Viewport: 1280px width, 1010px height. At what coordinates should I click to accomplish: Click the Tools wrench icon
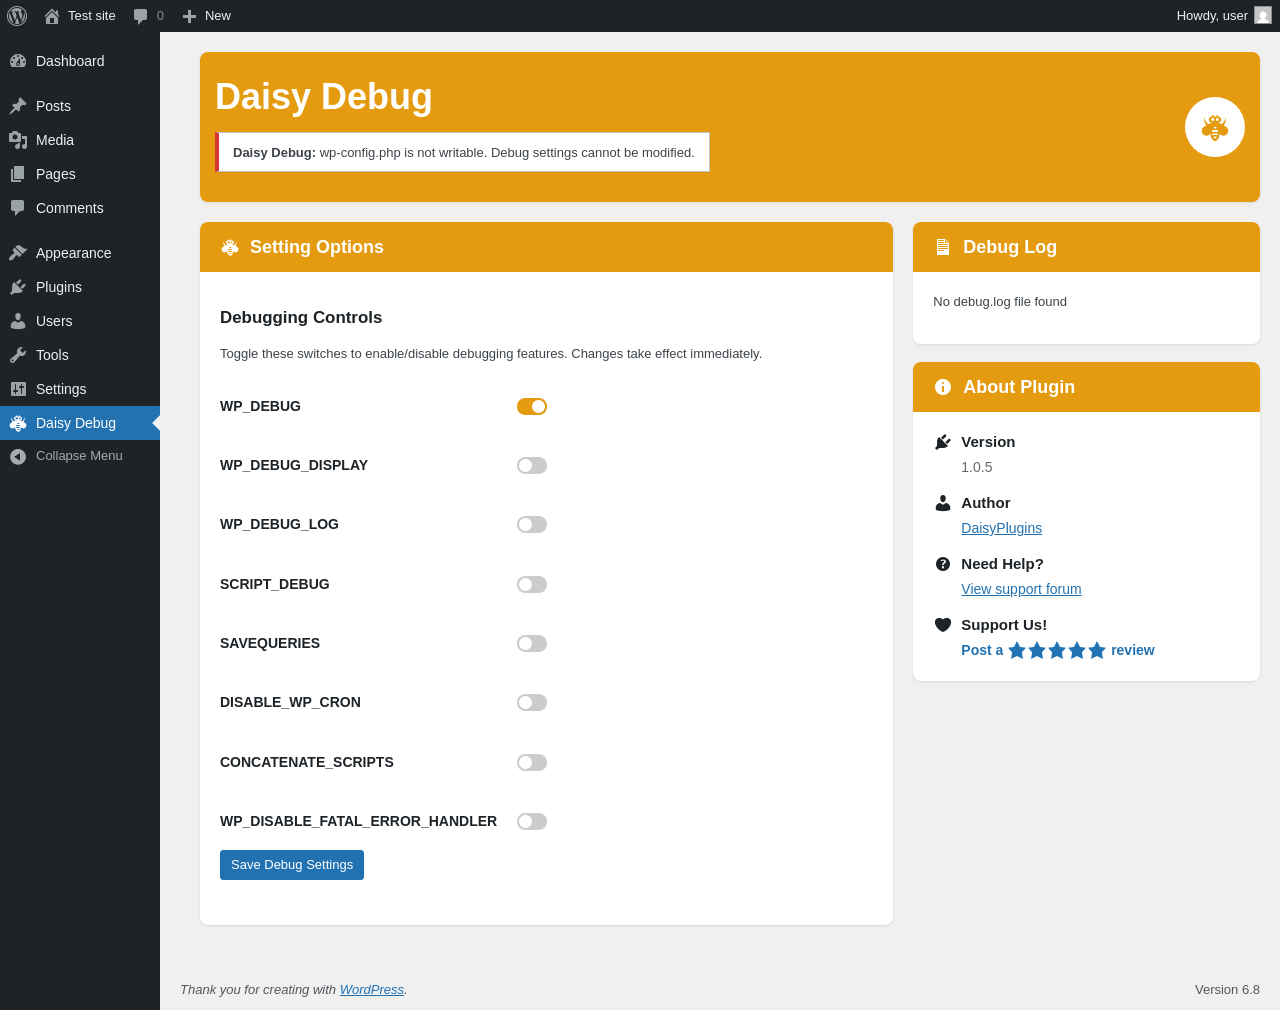[18, 355]
